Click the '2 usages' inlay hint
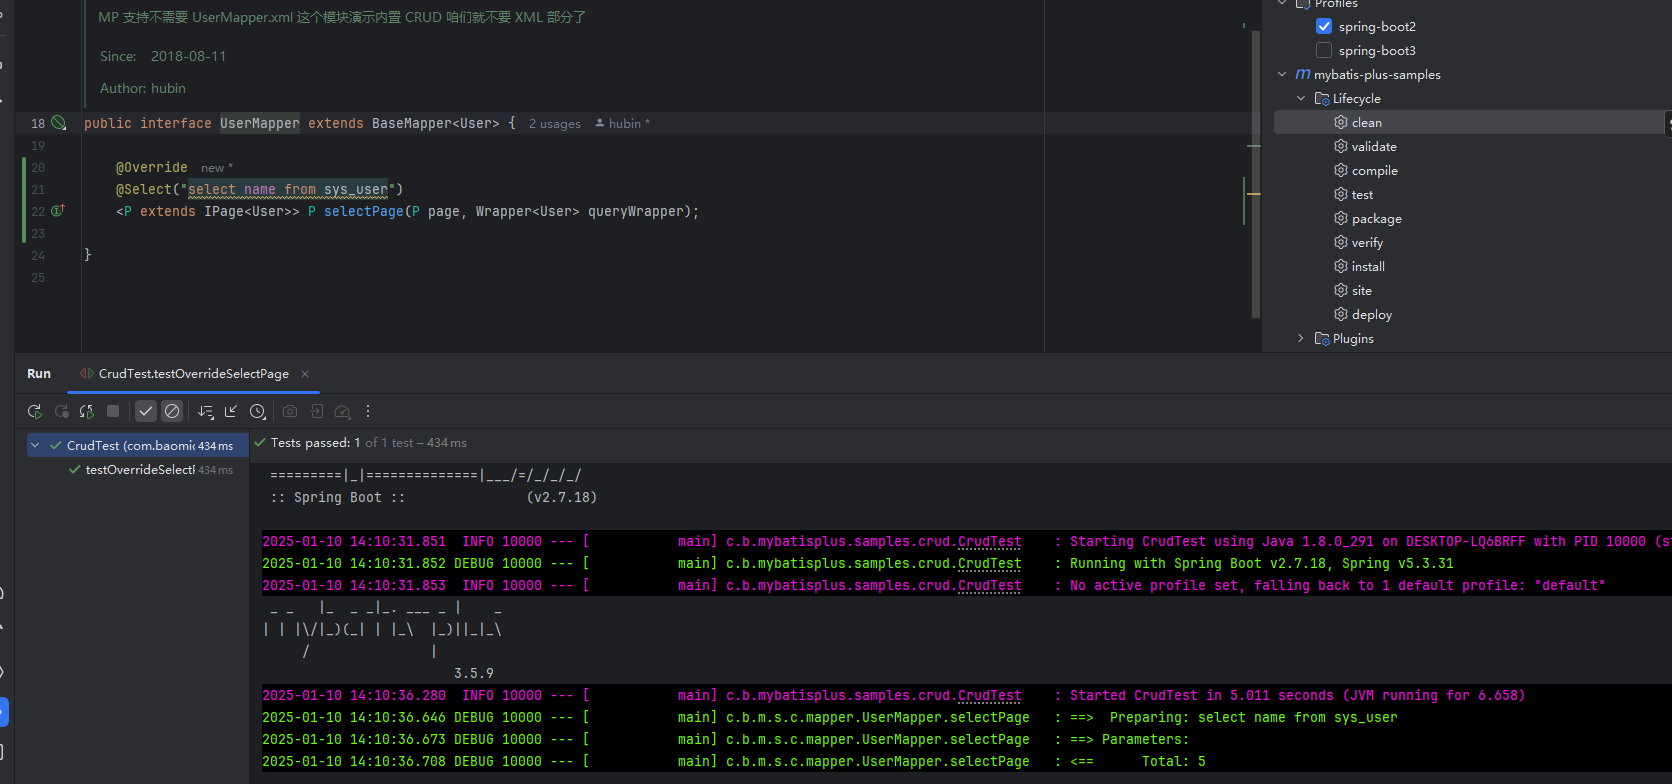The height and width of the screenshot is (784, 1672). point(554,124)
